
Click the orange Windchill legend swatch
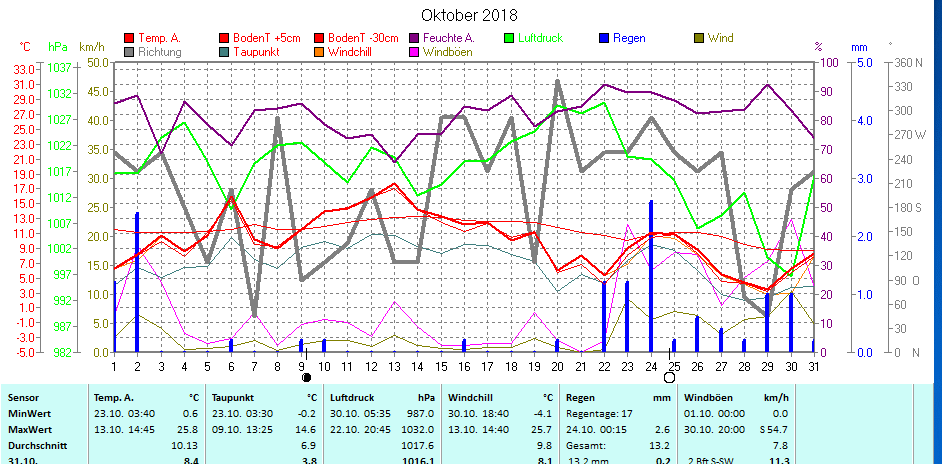pyautogui.click(x=319, y=52)
